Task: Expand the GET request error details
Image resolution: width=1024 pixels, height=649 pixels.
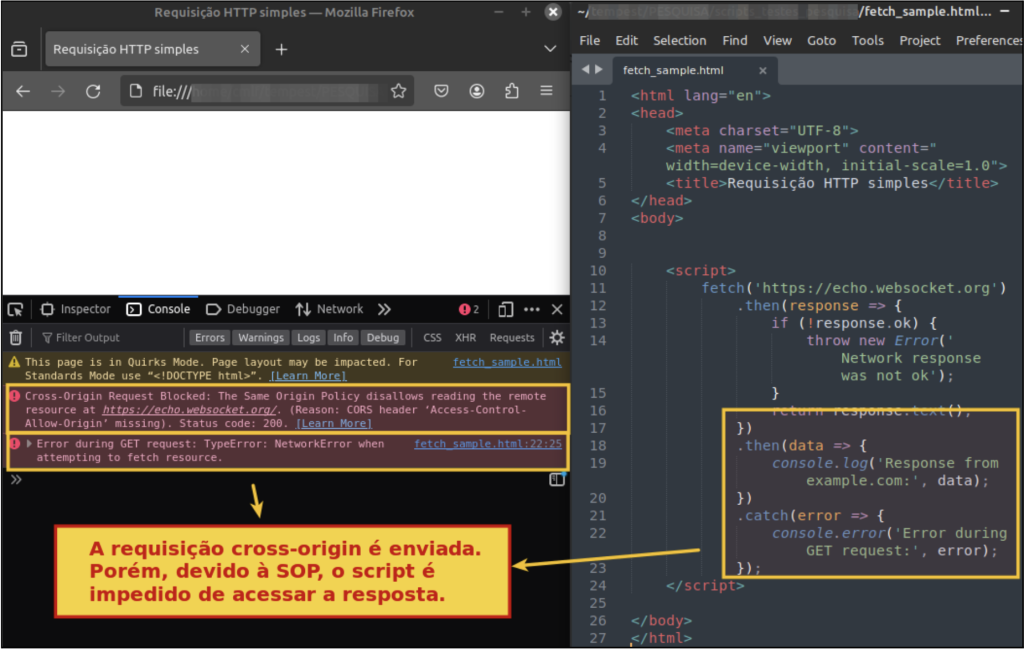Action: tap(29, 444)
